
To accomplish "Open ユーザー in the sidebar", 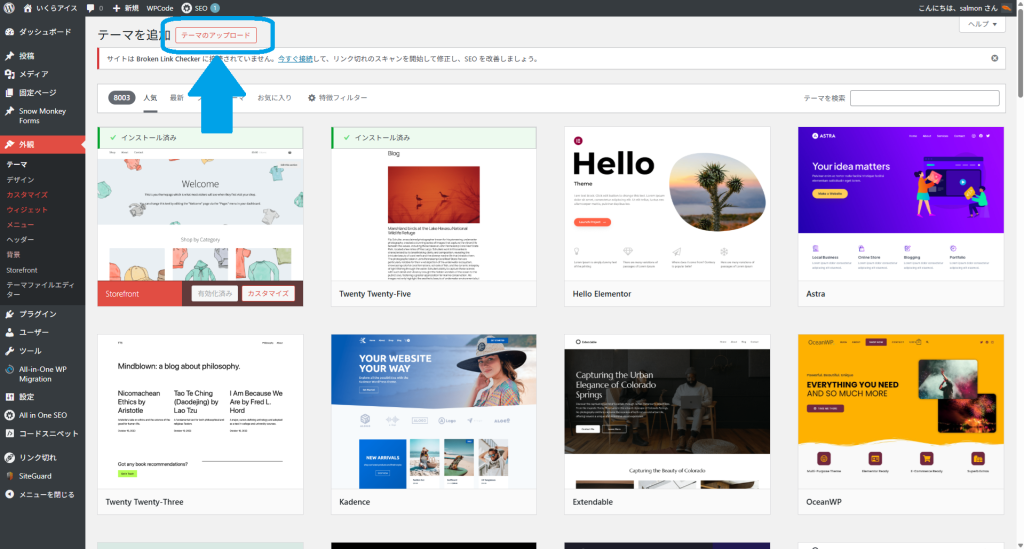I will (34, 332).
